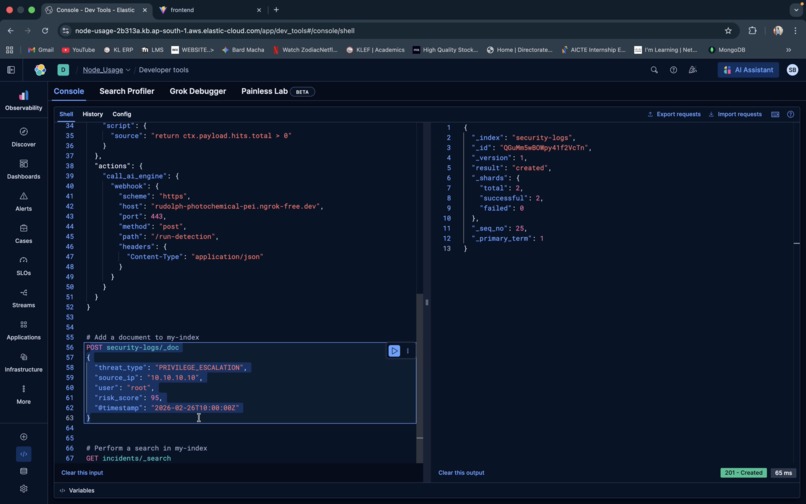Screen dimensions: 806x504
Task: Go back using the browser back arrow
Action: coord(11,31)
